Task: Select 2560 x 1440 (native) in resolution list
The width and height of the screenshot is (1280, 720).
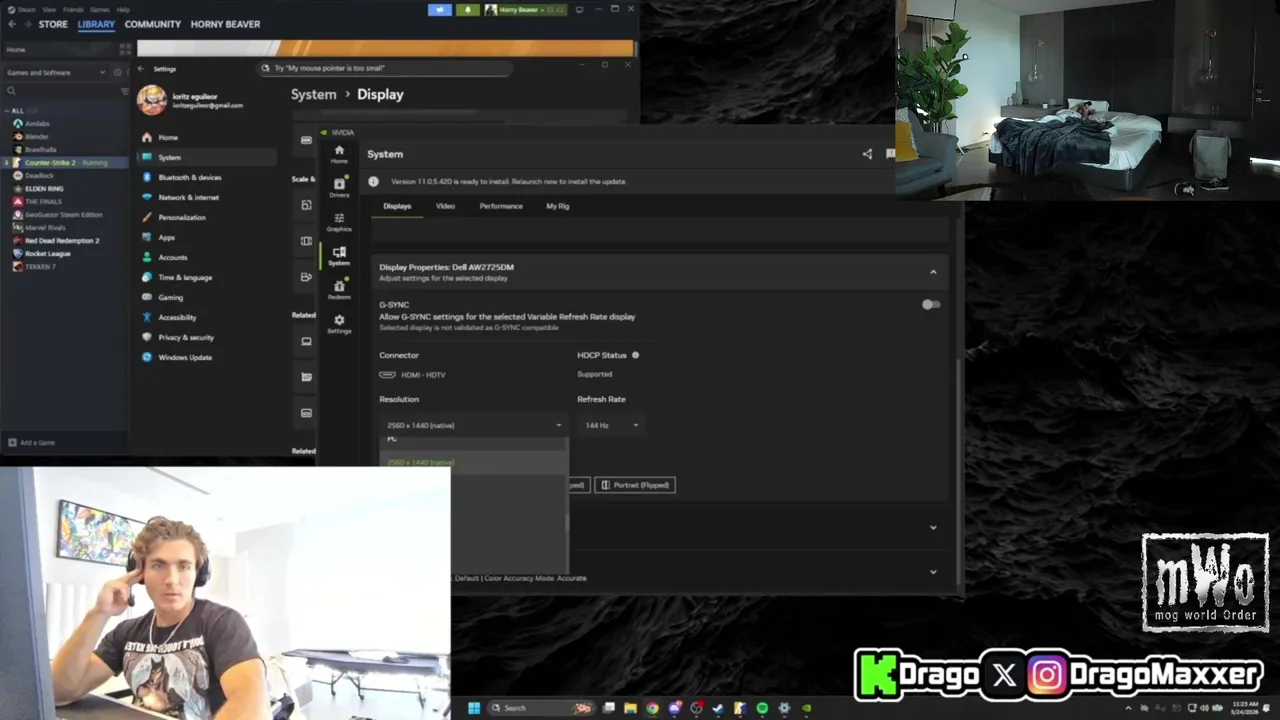Action: (x=474, y=462)
